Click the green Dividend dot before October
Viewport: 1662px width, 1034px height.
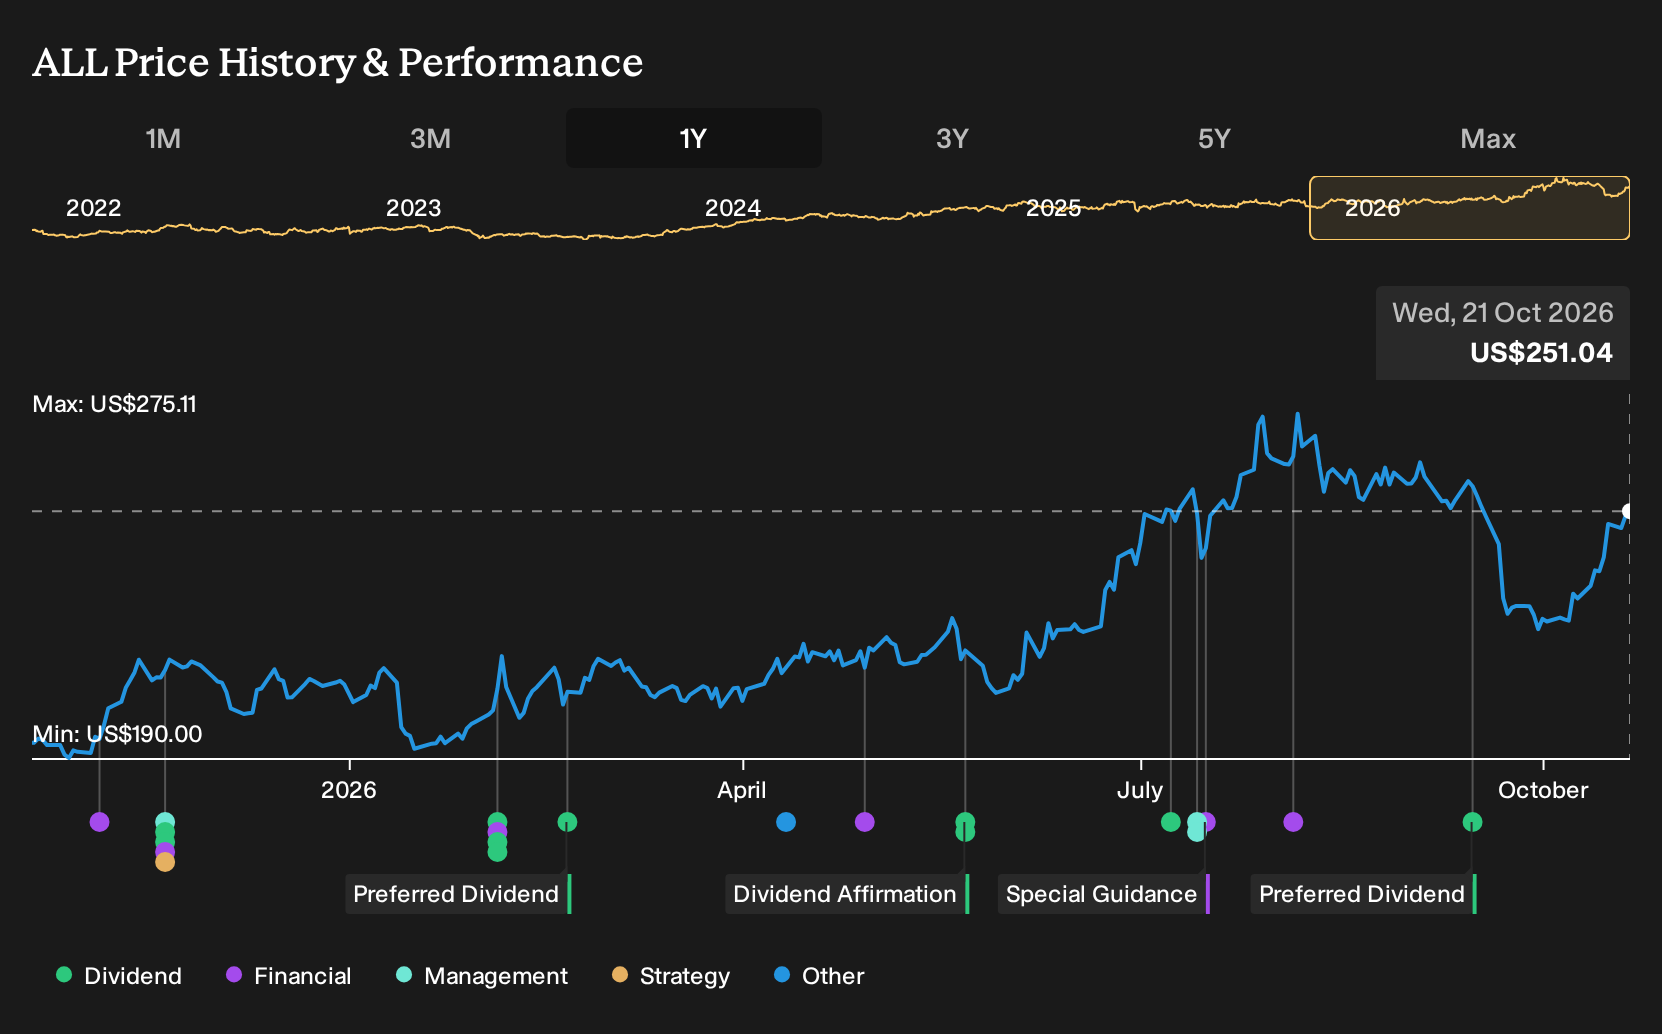click(x=1472, y=822)
